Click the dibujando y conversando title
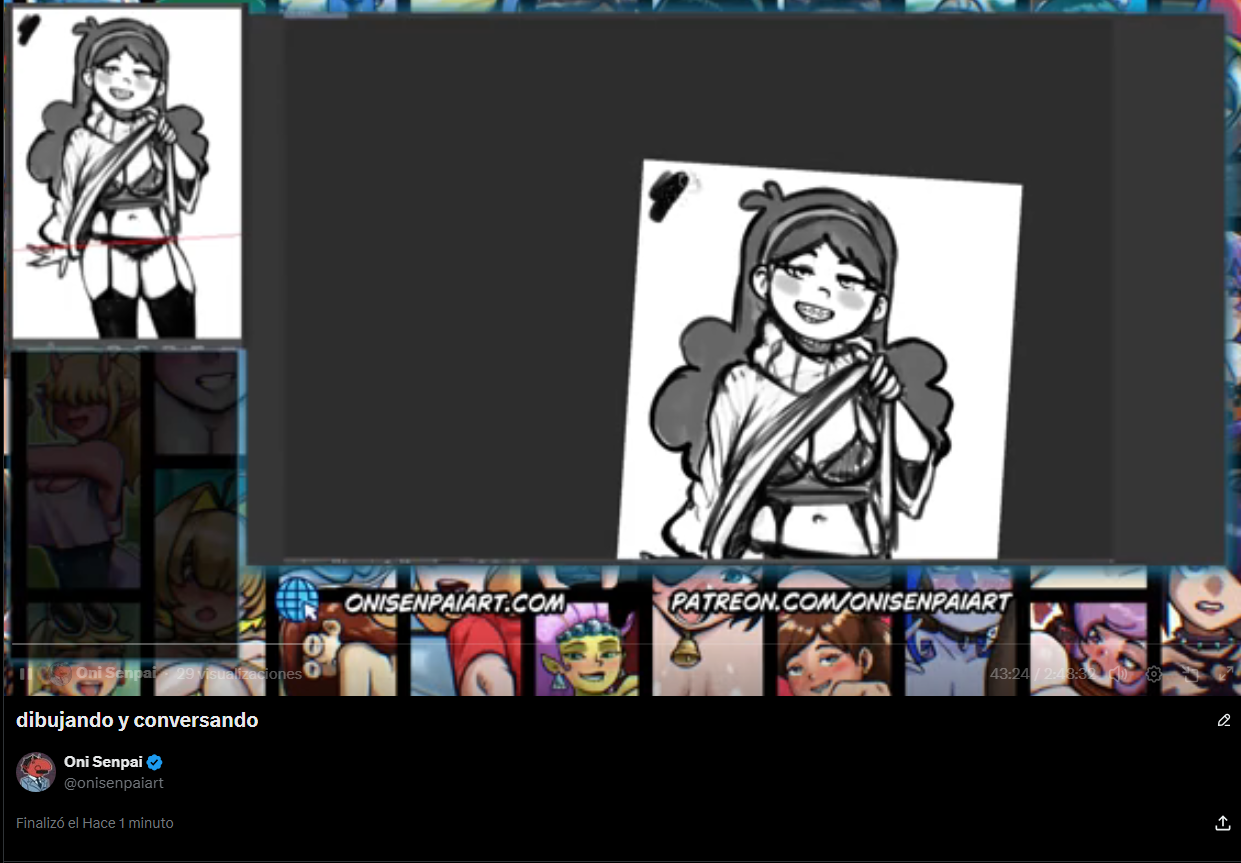The height and width of the screenshot is (863, 1241). click(x=137, y=720)
